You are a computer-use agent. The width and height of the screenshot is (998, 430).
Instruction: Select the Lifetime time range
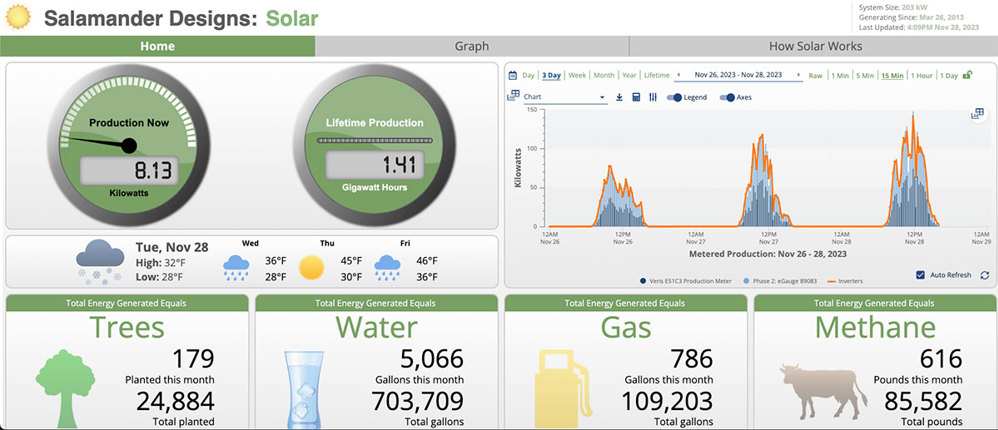pos(657,75)
